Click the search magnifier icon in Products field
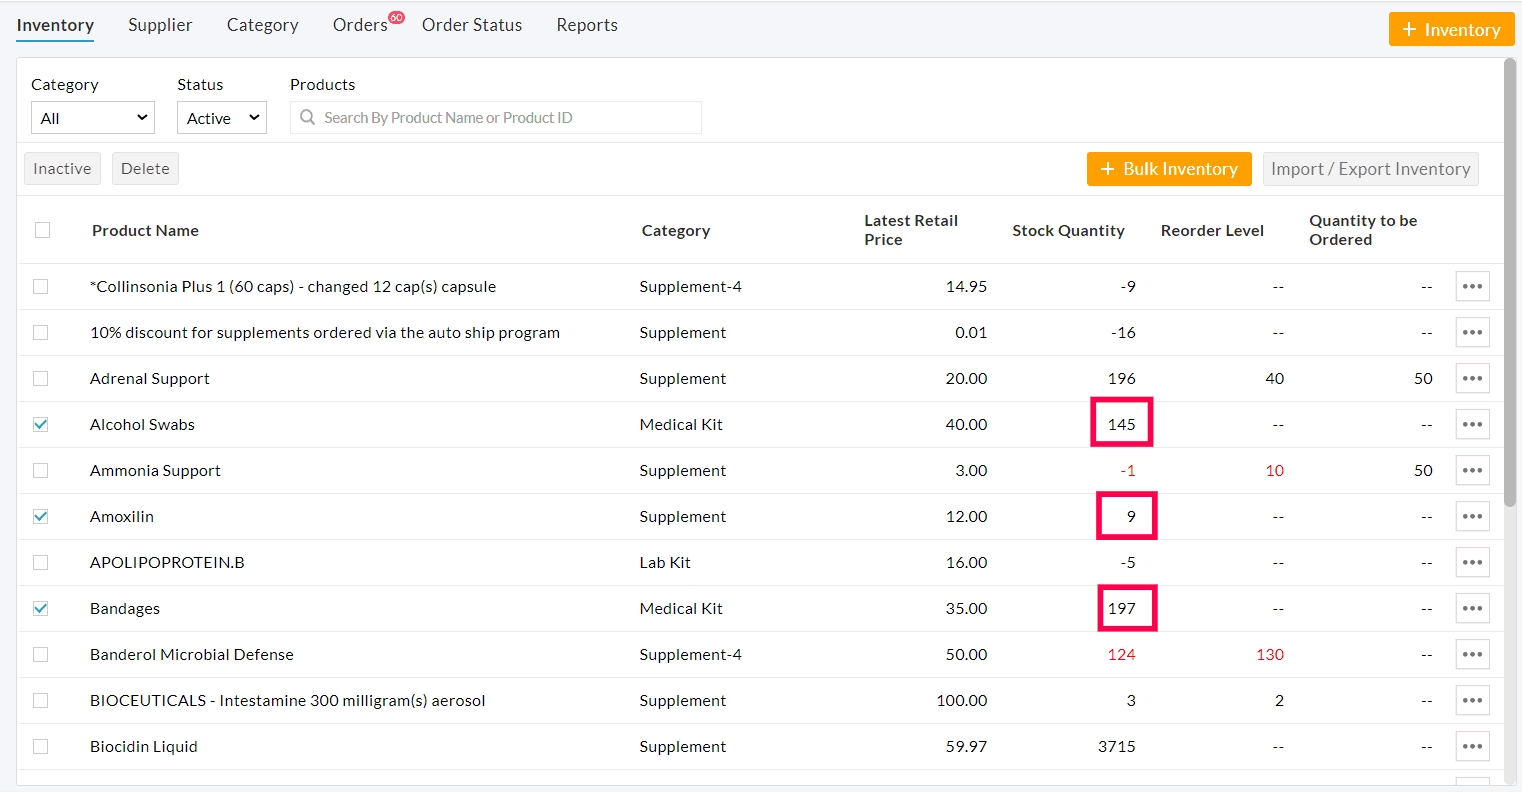This screenshot has width=1522, height=792. pos(307,118)
